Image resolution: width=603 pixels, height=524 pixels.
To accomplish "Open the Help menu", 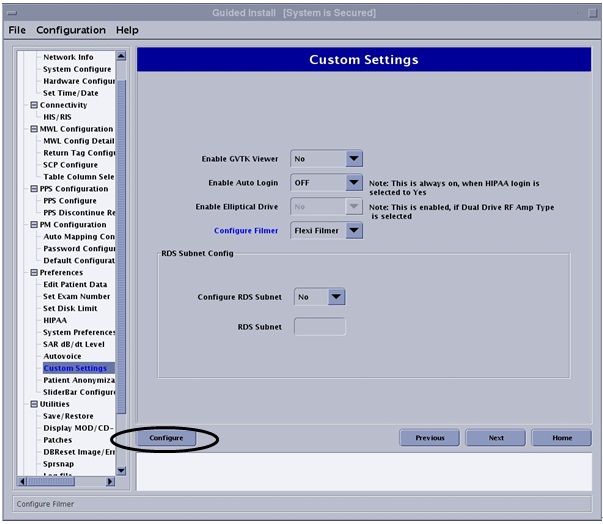I will (127, 30).
